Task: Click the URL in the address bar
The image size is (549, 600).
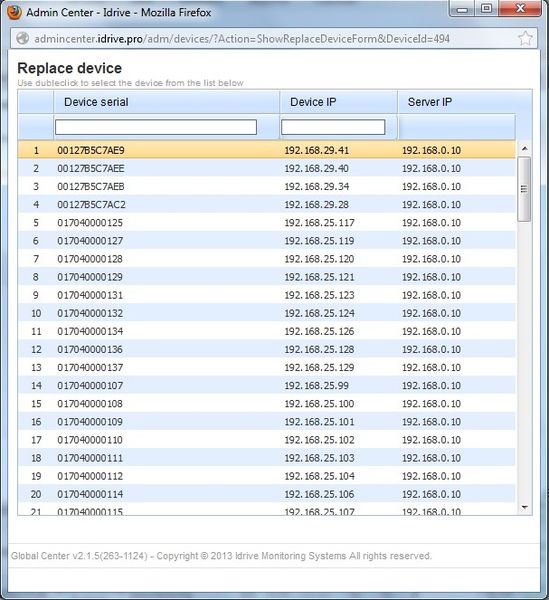Action: 242,39
